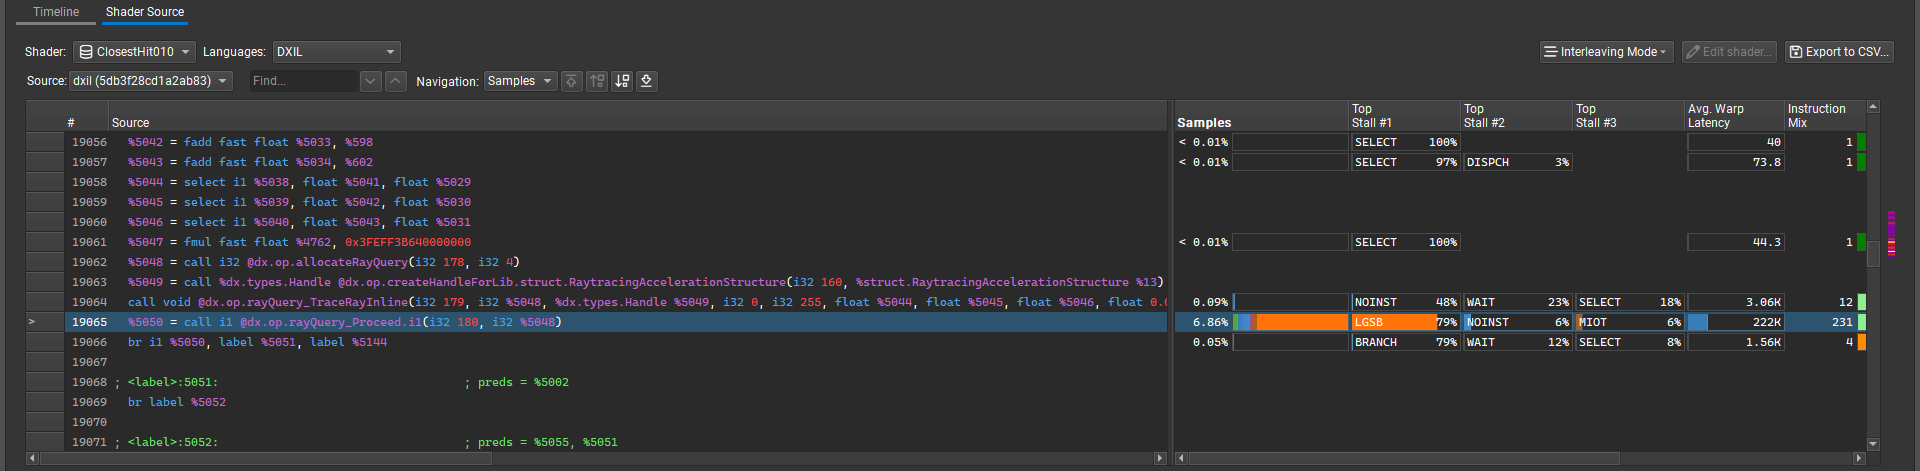This screenshot has height=471, width=1920.
Task: Click the source pane scroll right arrow
Action: click(1160, 458)
